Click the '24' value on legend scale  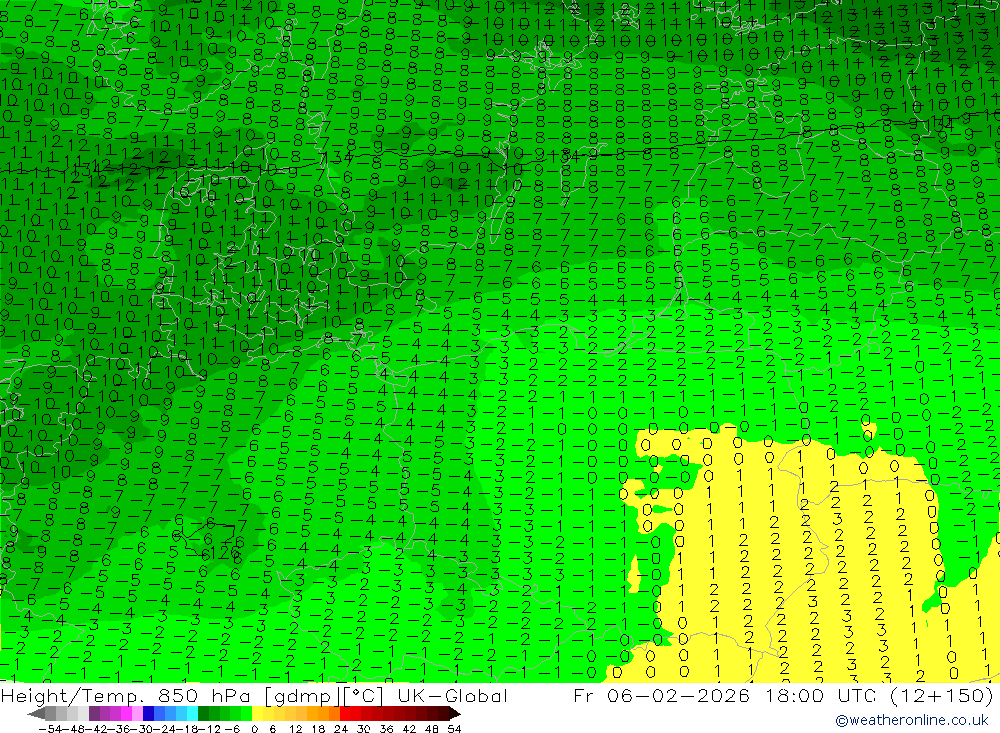[341, 729]
